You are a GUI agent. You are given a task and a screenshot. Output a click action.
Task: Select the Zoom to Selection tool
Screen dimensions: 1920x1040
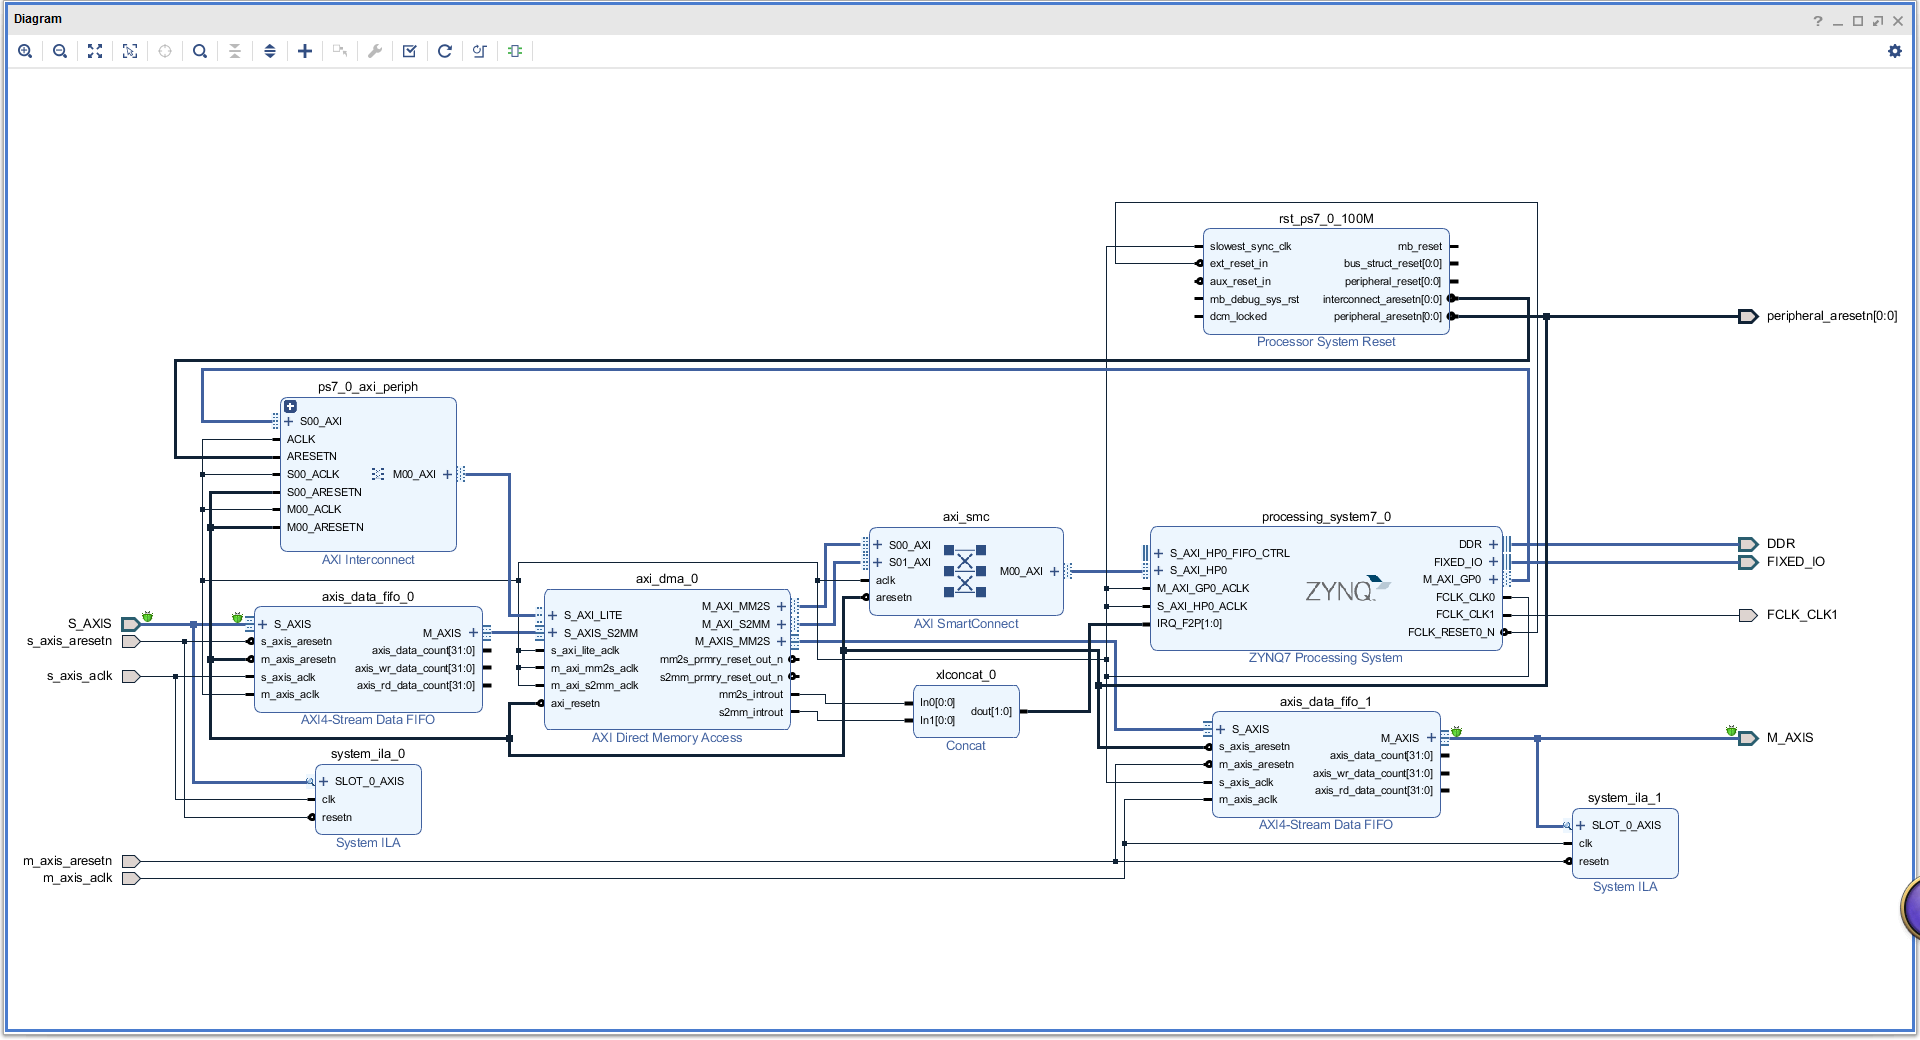[x=130, y=51]
